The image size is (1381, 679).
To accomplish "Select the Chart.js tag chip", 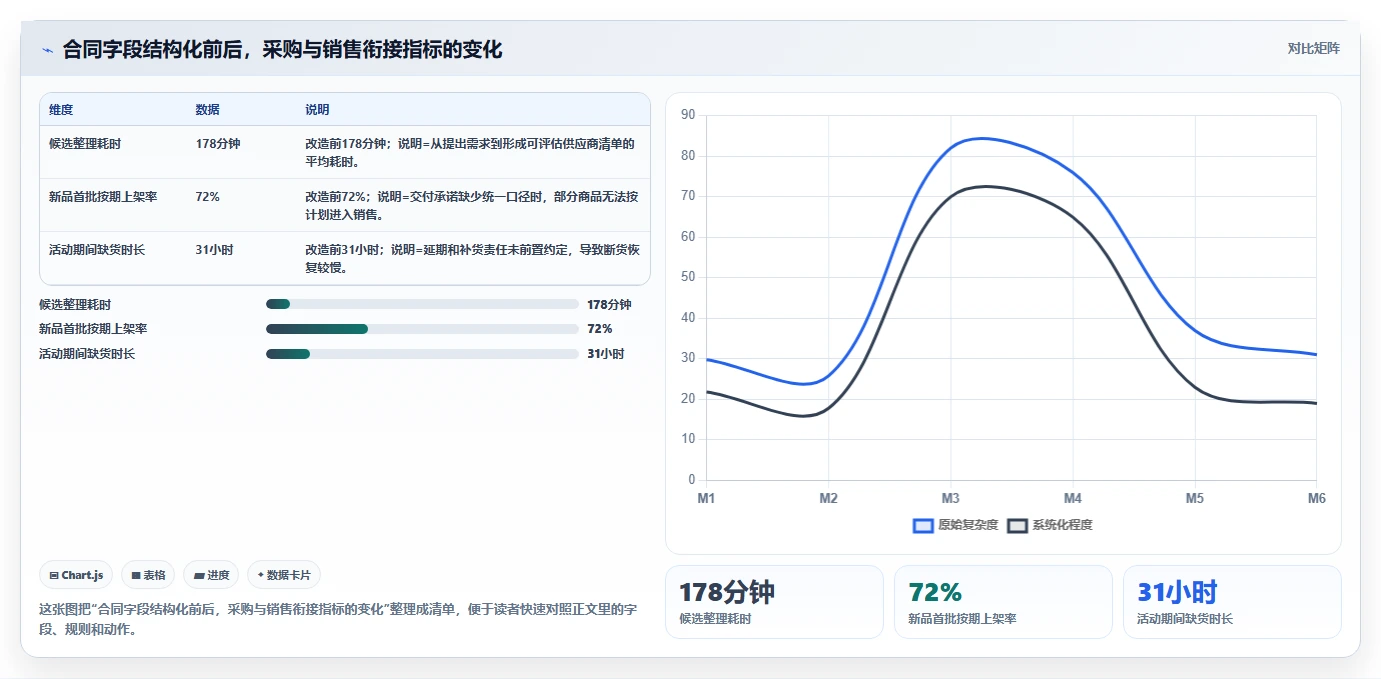I will 77,575.
